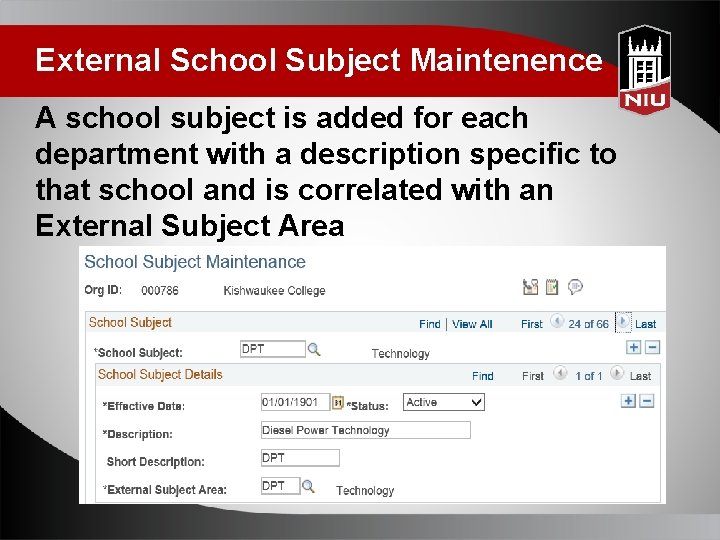Click the View All link
The image size is (720, 540).
tap(472, 324)
